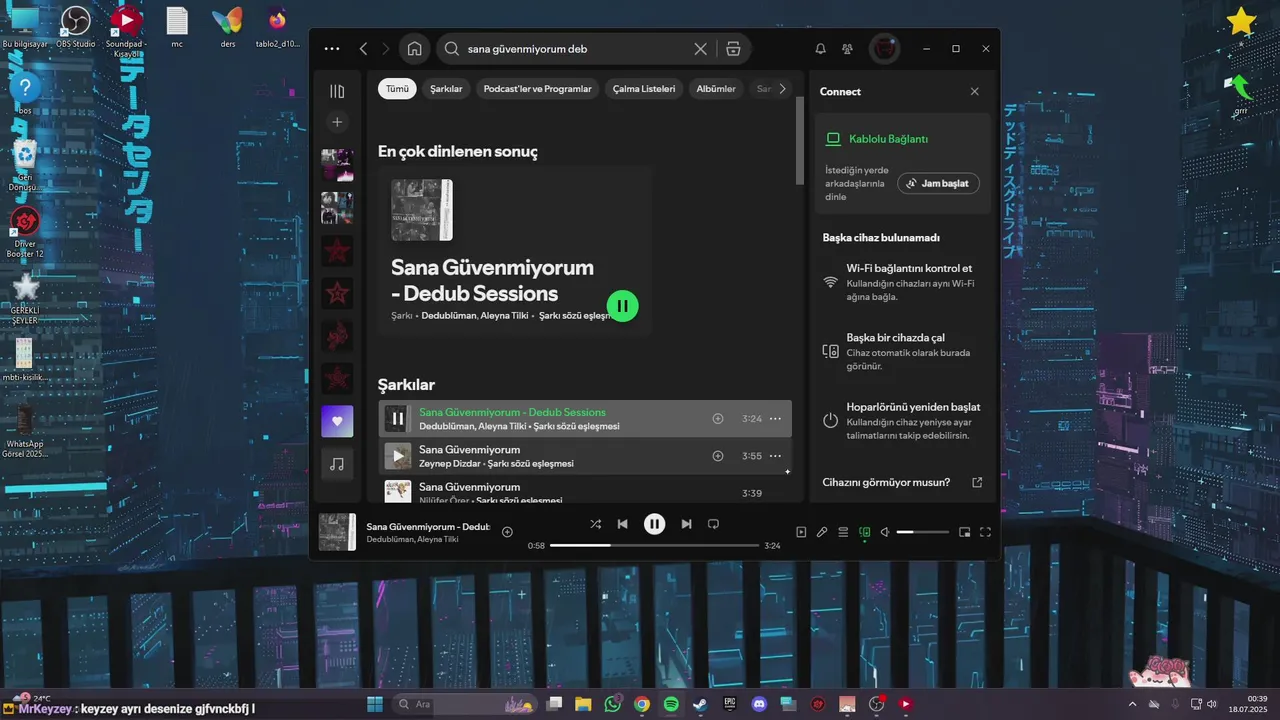Image resolution: width=1280 pixels, height=720 pixels.
Task: Open Now Playing view
Action: click(x=801, y=532)
